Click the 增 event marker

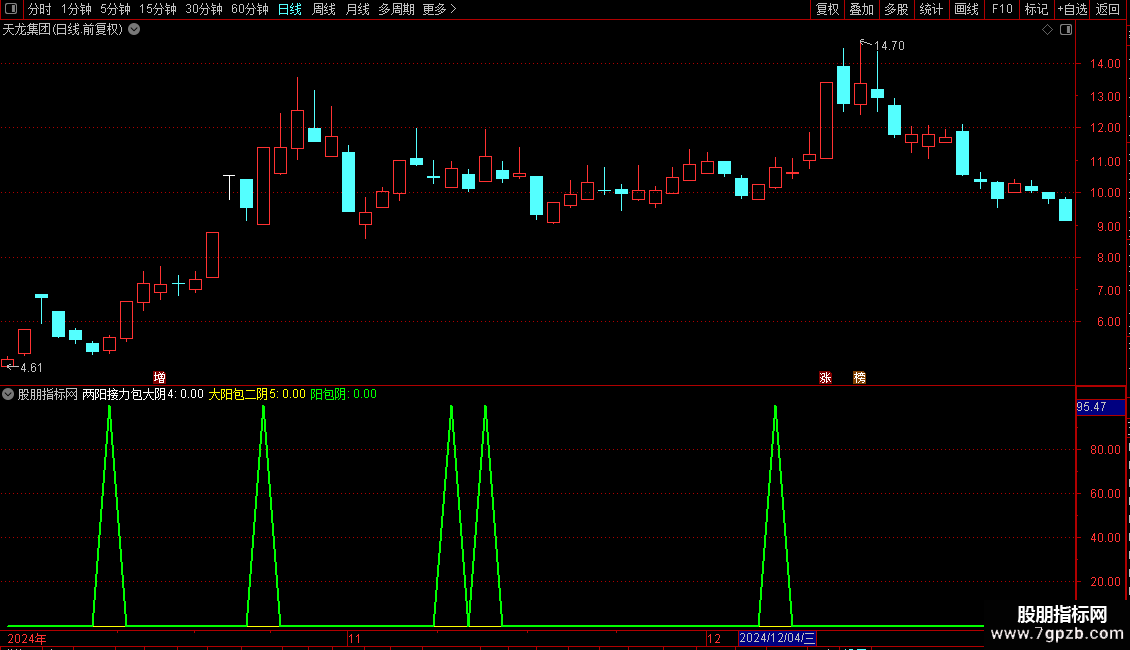tap(159, 378)
